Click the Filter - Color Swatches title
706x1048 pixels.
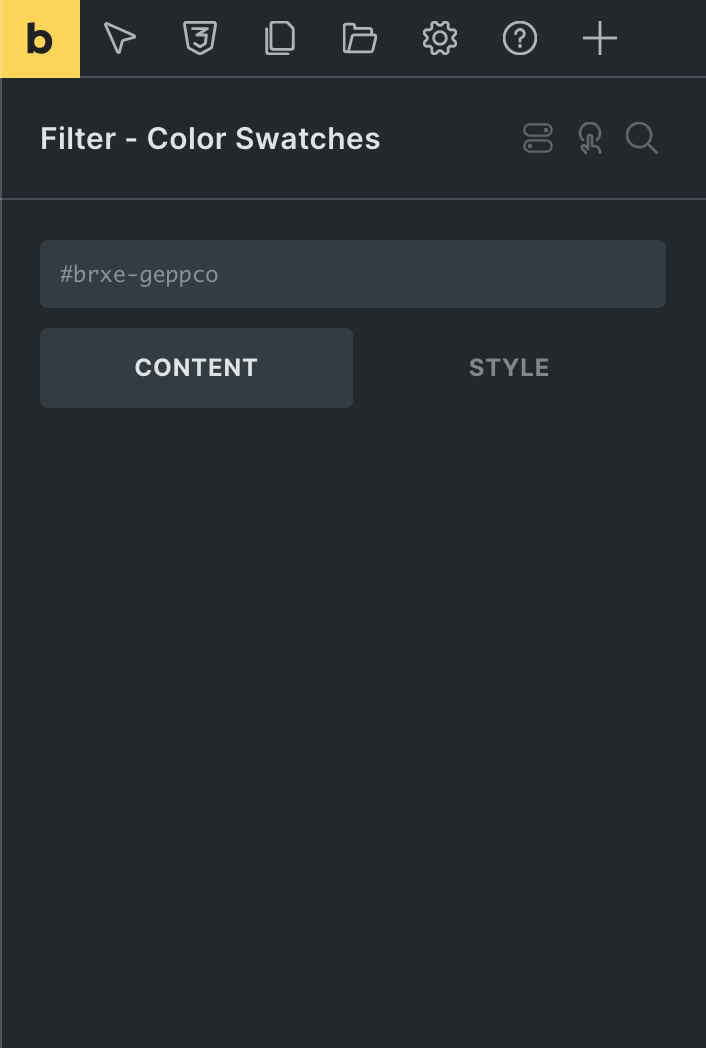[210, 139]
